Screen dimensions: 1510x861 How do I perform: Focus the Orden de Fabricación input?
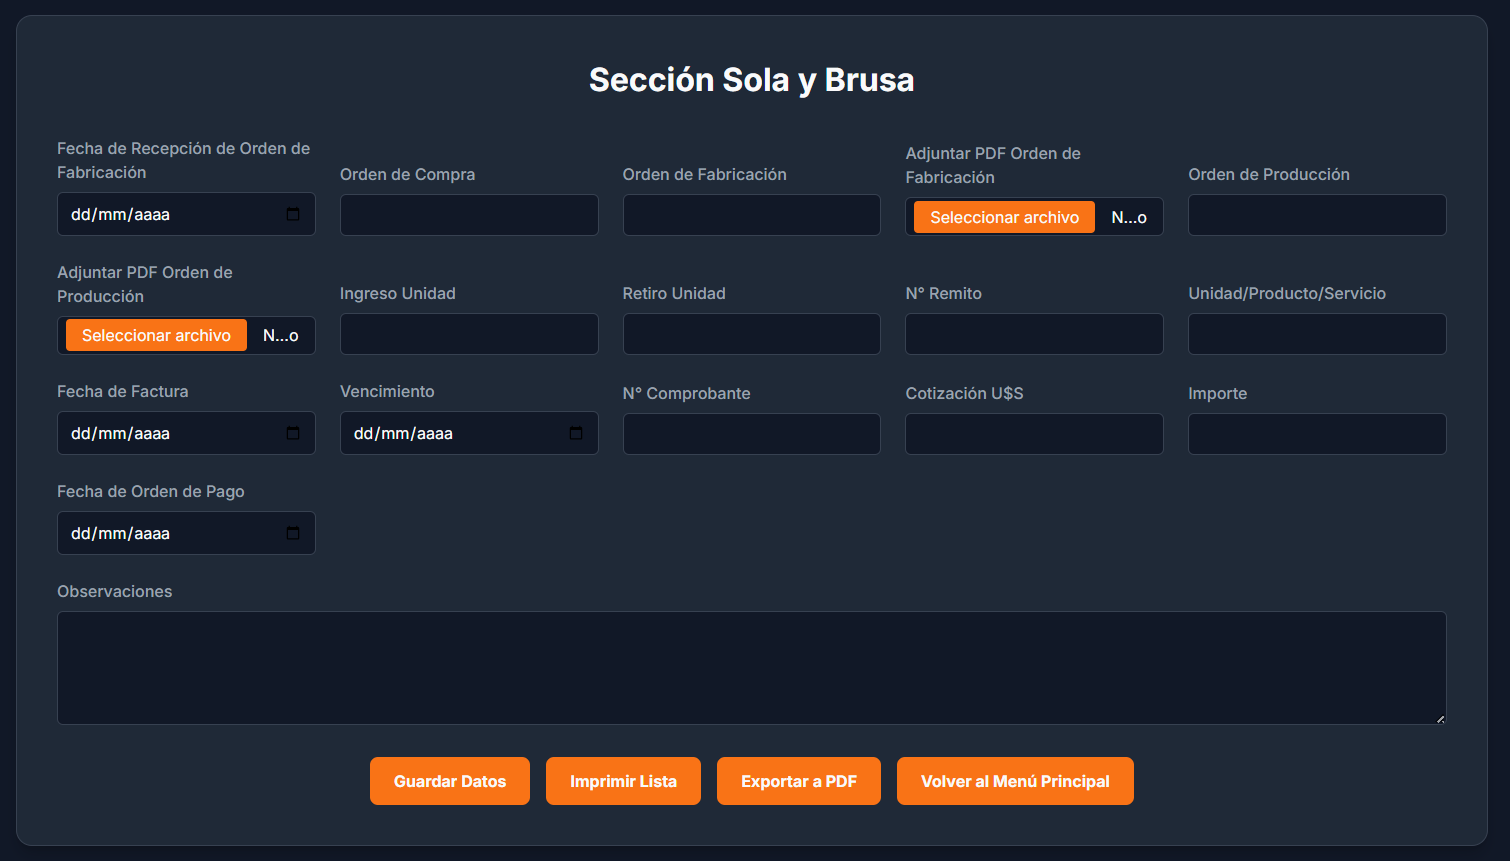[751, 214]
